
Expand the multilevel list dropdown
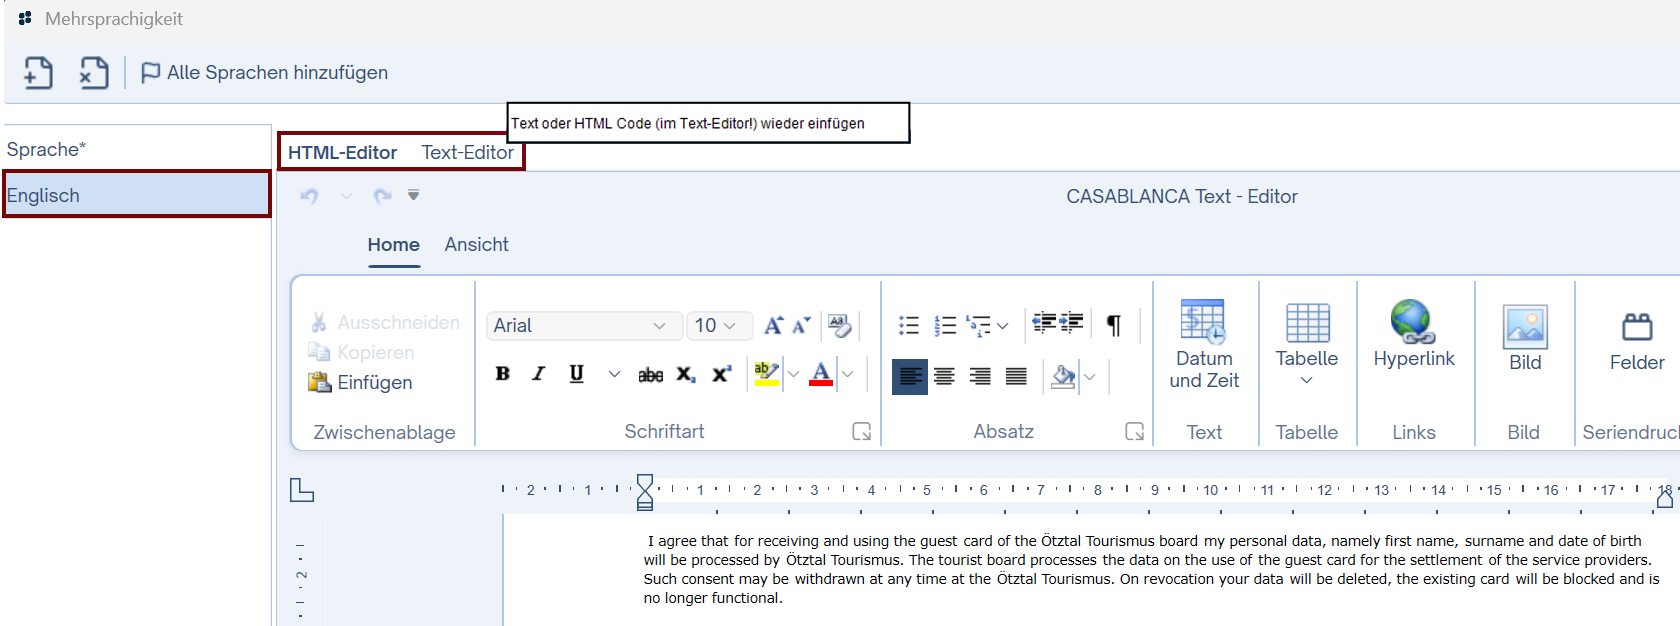coord(1002,326)
